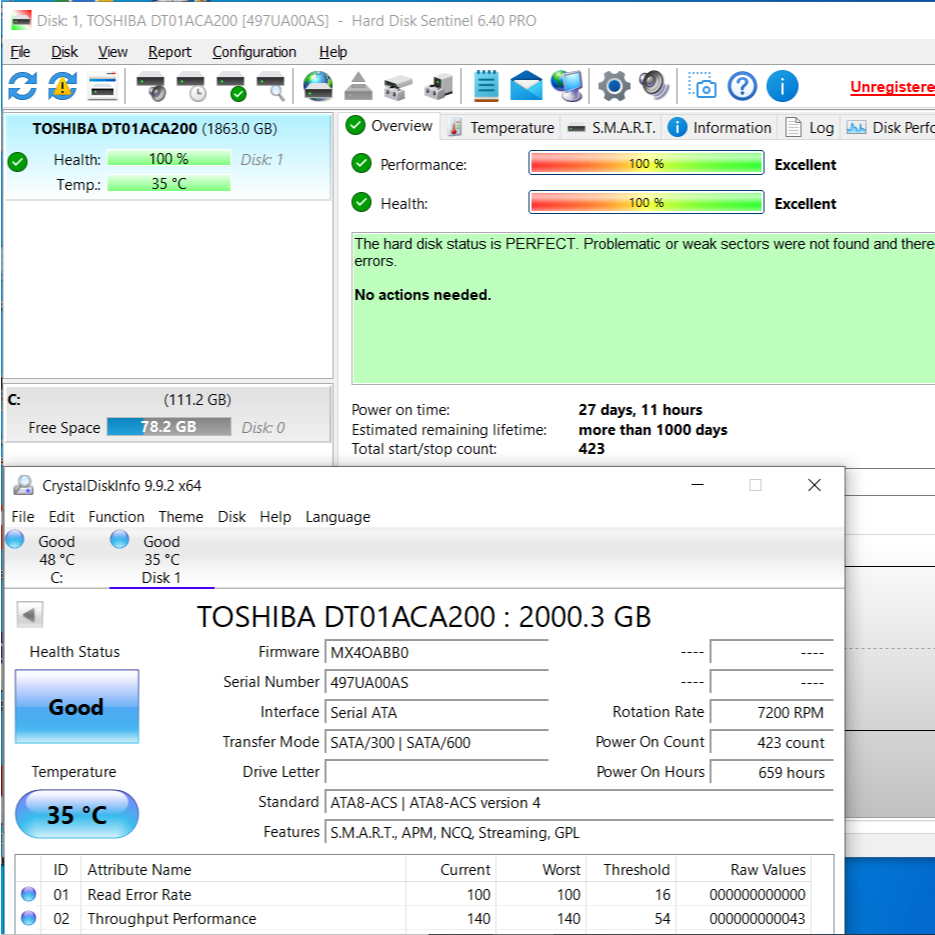The image size is (935, 935).
Task: Open the Configuration menu
Action: click(x=254, y=52)
